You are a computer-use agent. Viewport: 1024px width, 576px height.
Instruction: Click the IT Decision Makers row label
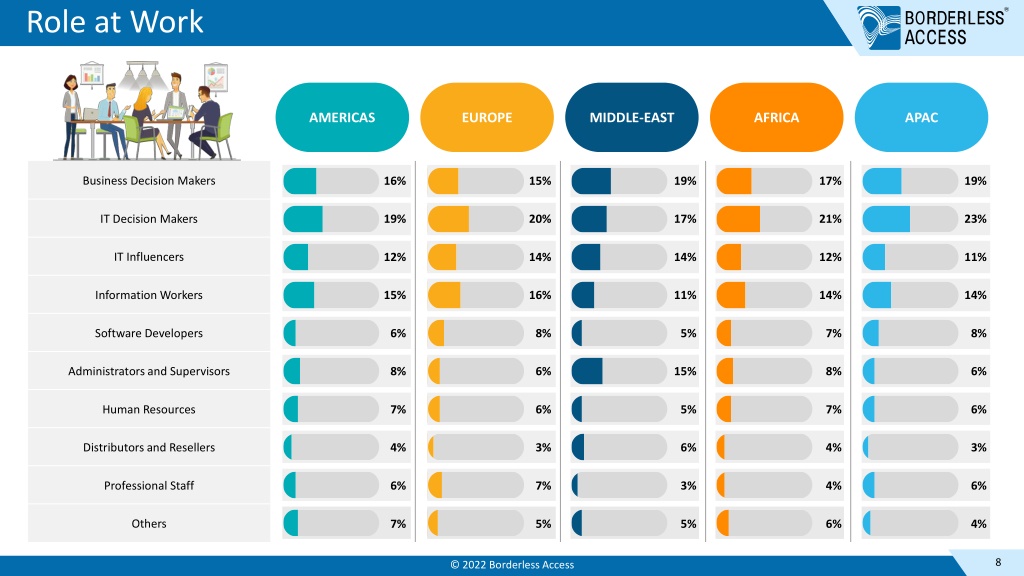(149, 219)
